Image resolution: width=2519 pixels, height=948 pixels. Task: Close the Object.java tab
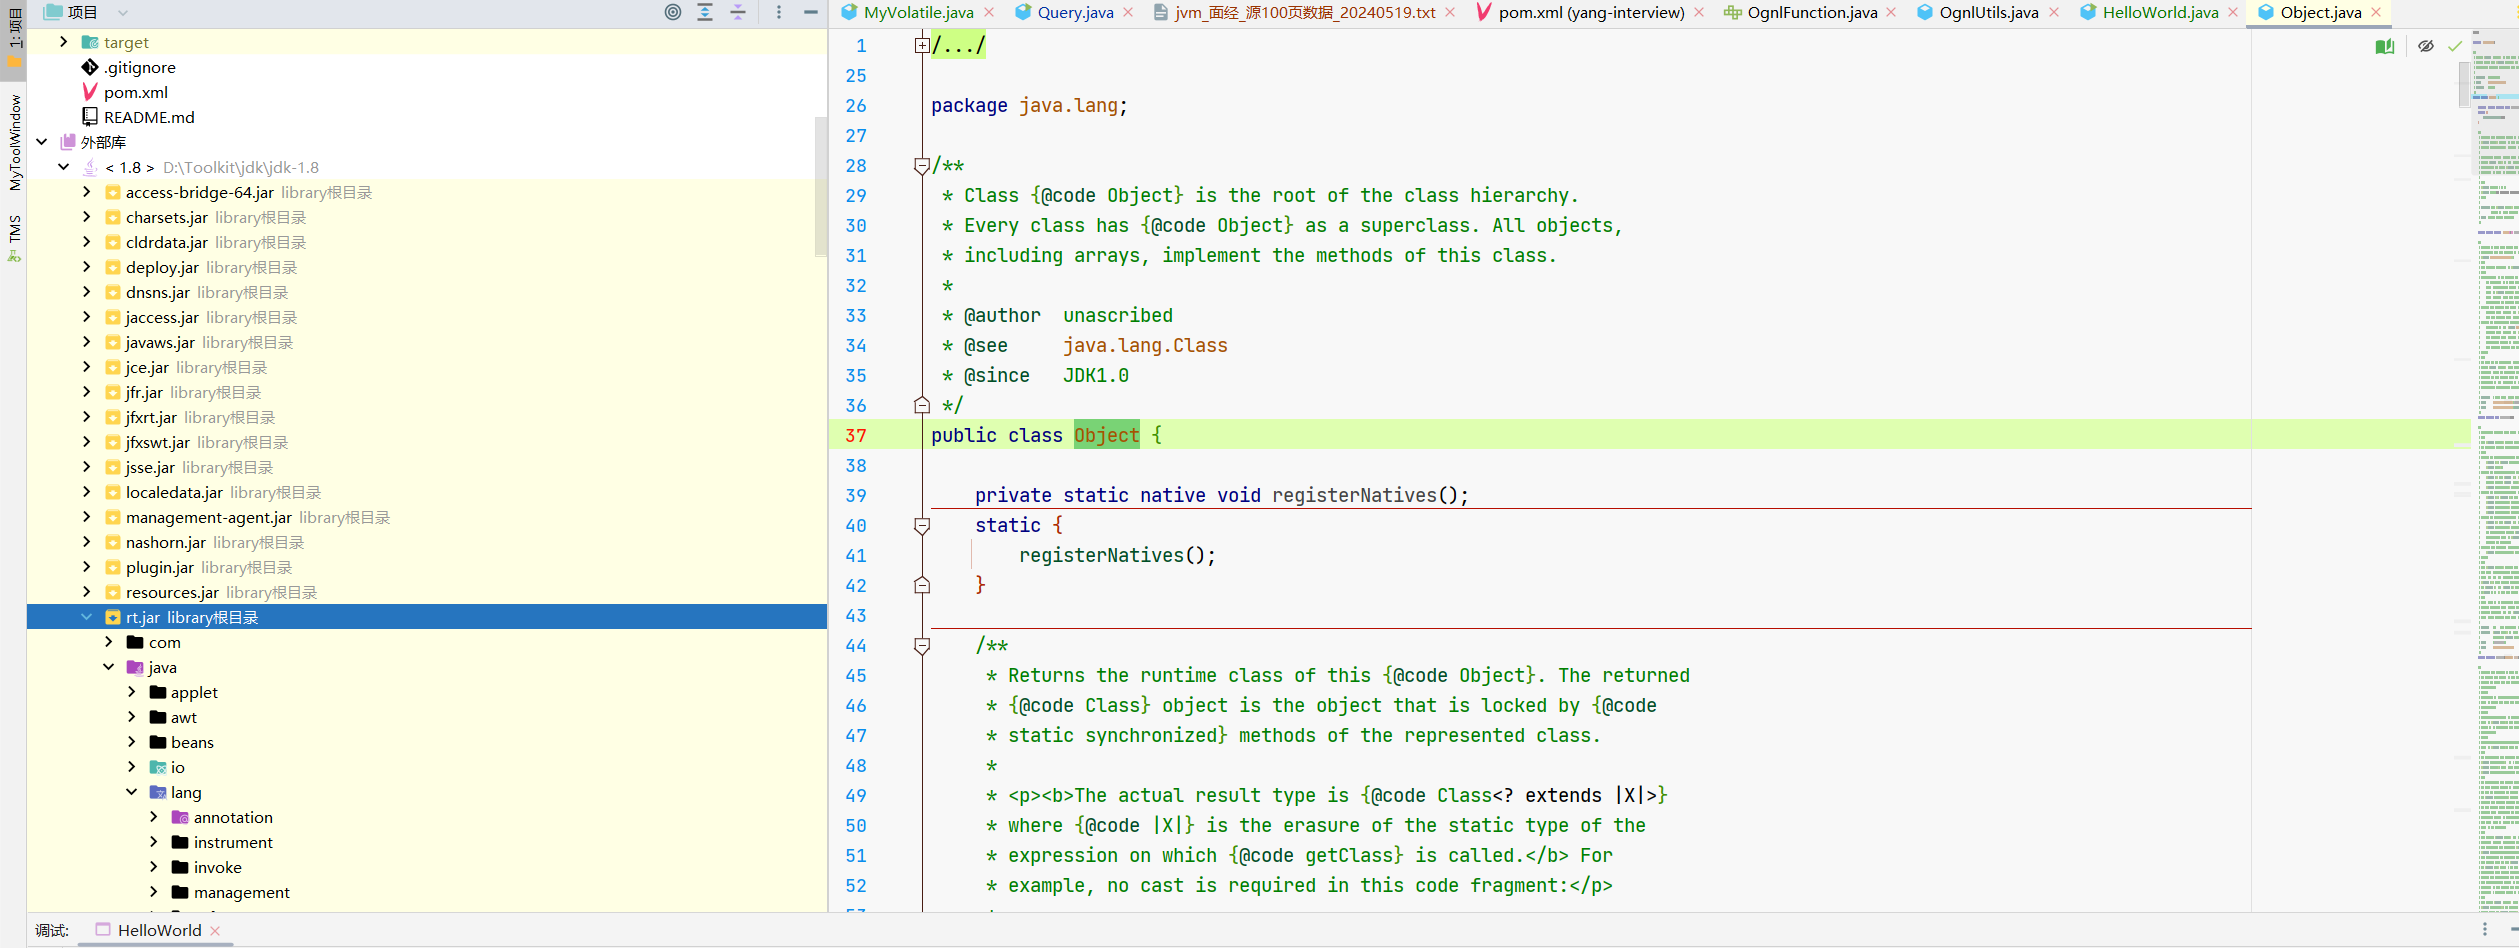tap(2376, 12)
